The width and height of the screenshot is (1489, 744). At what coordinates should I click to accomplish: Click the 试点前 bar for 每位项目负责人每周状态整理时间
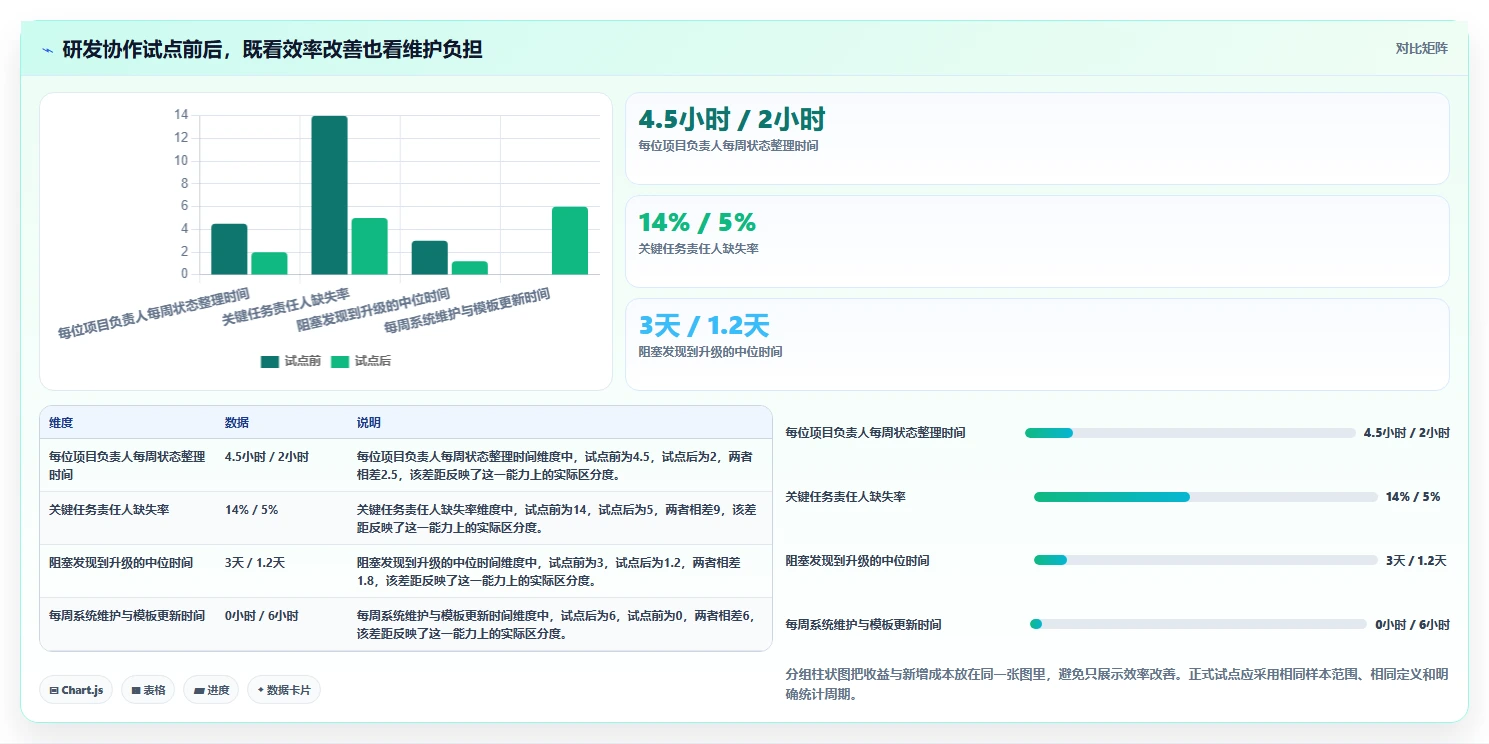tap(229, 249)
